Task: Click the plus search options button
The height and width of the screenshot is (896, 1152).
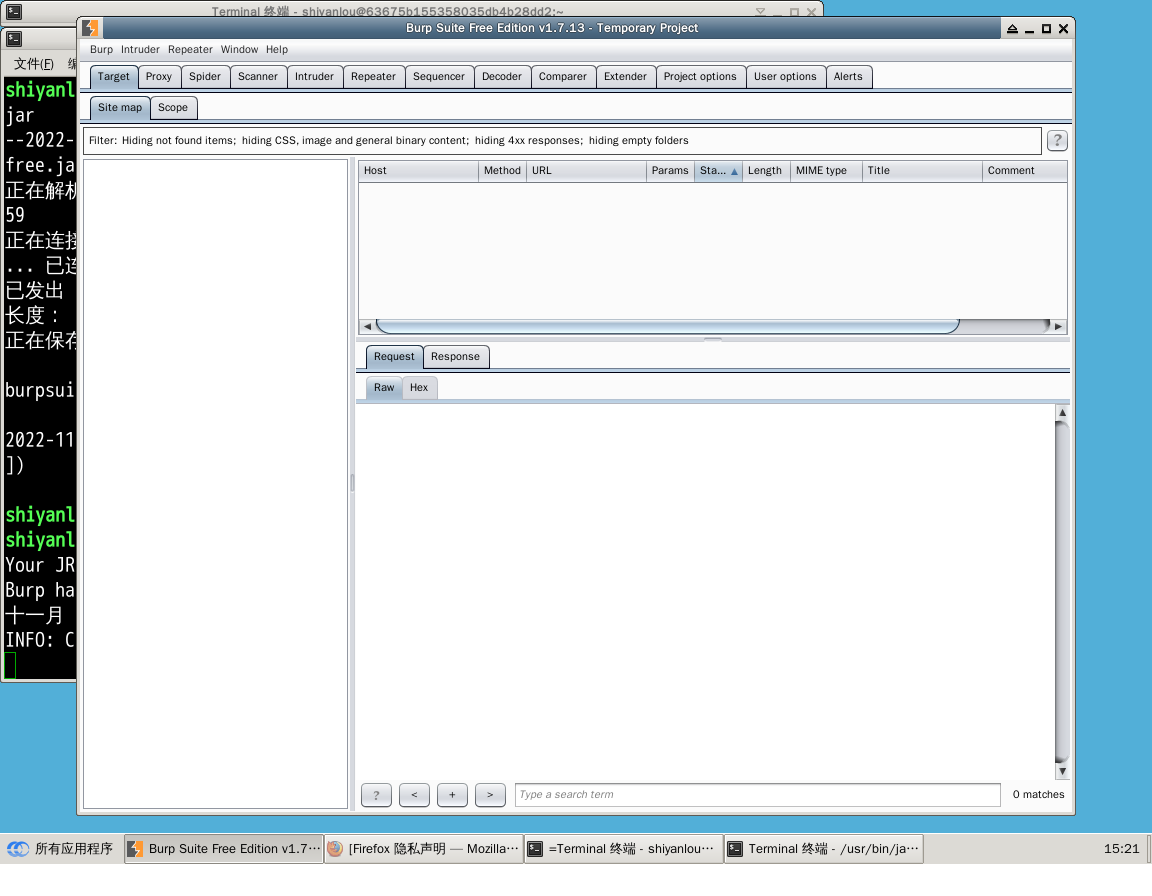Action: pyautogui.click(x=452, y=795)
